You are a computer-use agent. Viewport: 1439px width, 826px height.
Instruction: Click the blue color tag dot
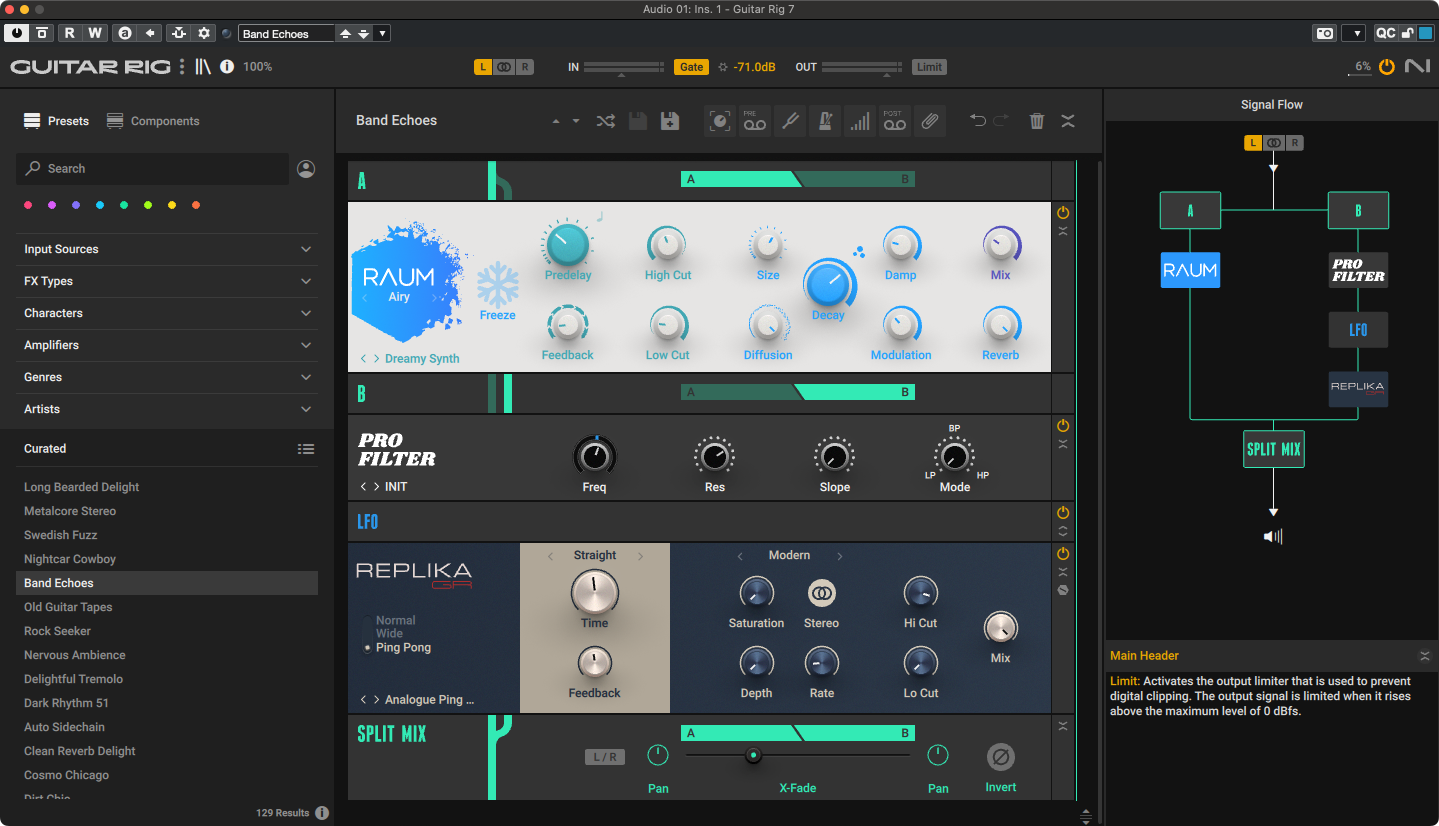point(99,205)
